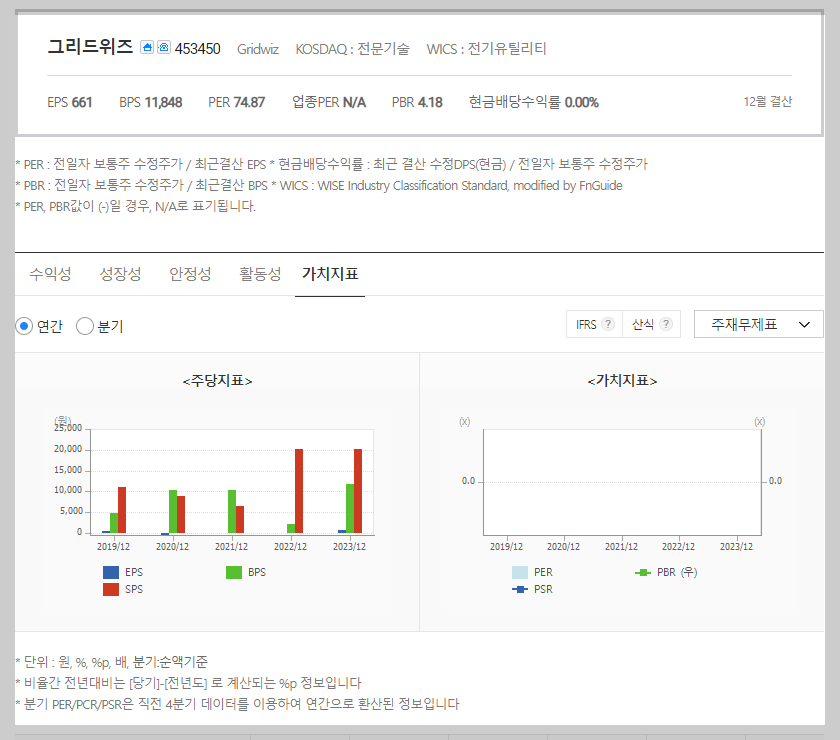
Task: Click the 산식 button
Action: tap(651, 324)
